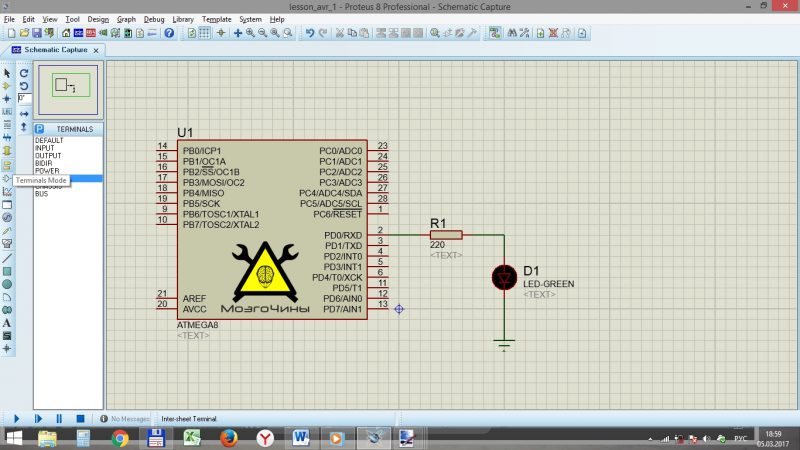Select Terminals Mode tool

[x=7, y=165]
